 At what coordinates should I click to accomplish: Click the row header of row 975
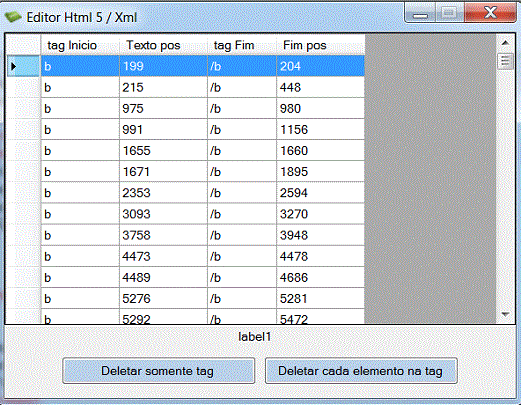click(23, 108)
